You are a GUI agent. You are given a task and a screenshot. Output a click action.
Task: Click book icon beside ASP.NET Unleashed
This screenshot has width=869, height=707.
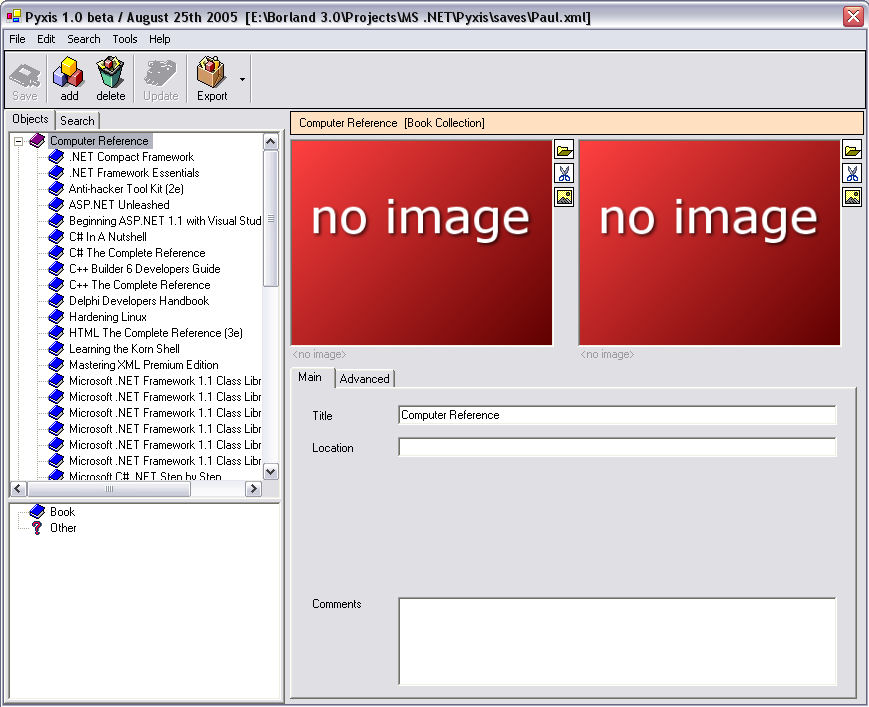[x=56, y=205]
